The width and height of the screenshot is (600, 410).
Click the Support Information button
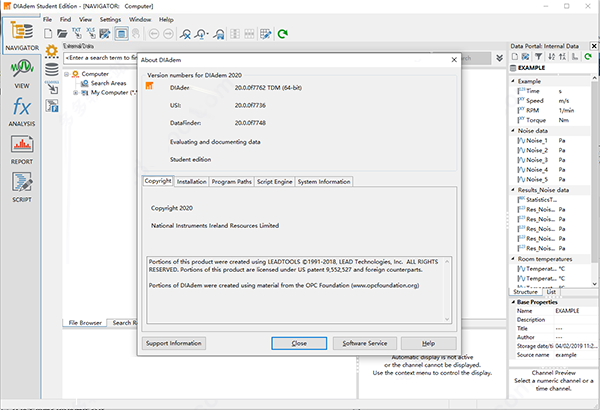tap(173, 343)
